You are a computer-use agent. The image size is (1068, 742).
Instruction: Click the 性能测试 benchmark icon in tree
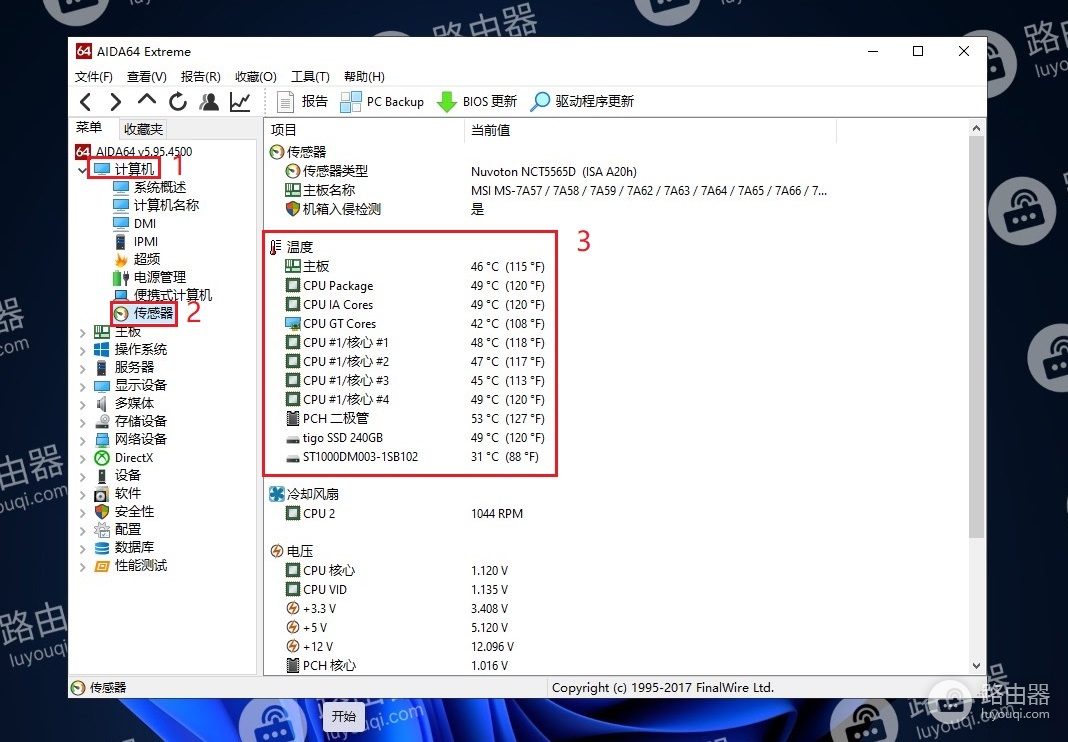pyautogui.click(x=101, y=566)
